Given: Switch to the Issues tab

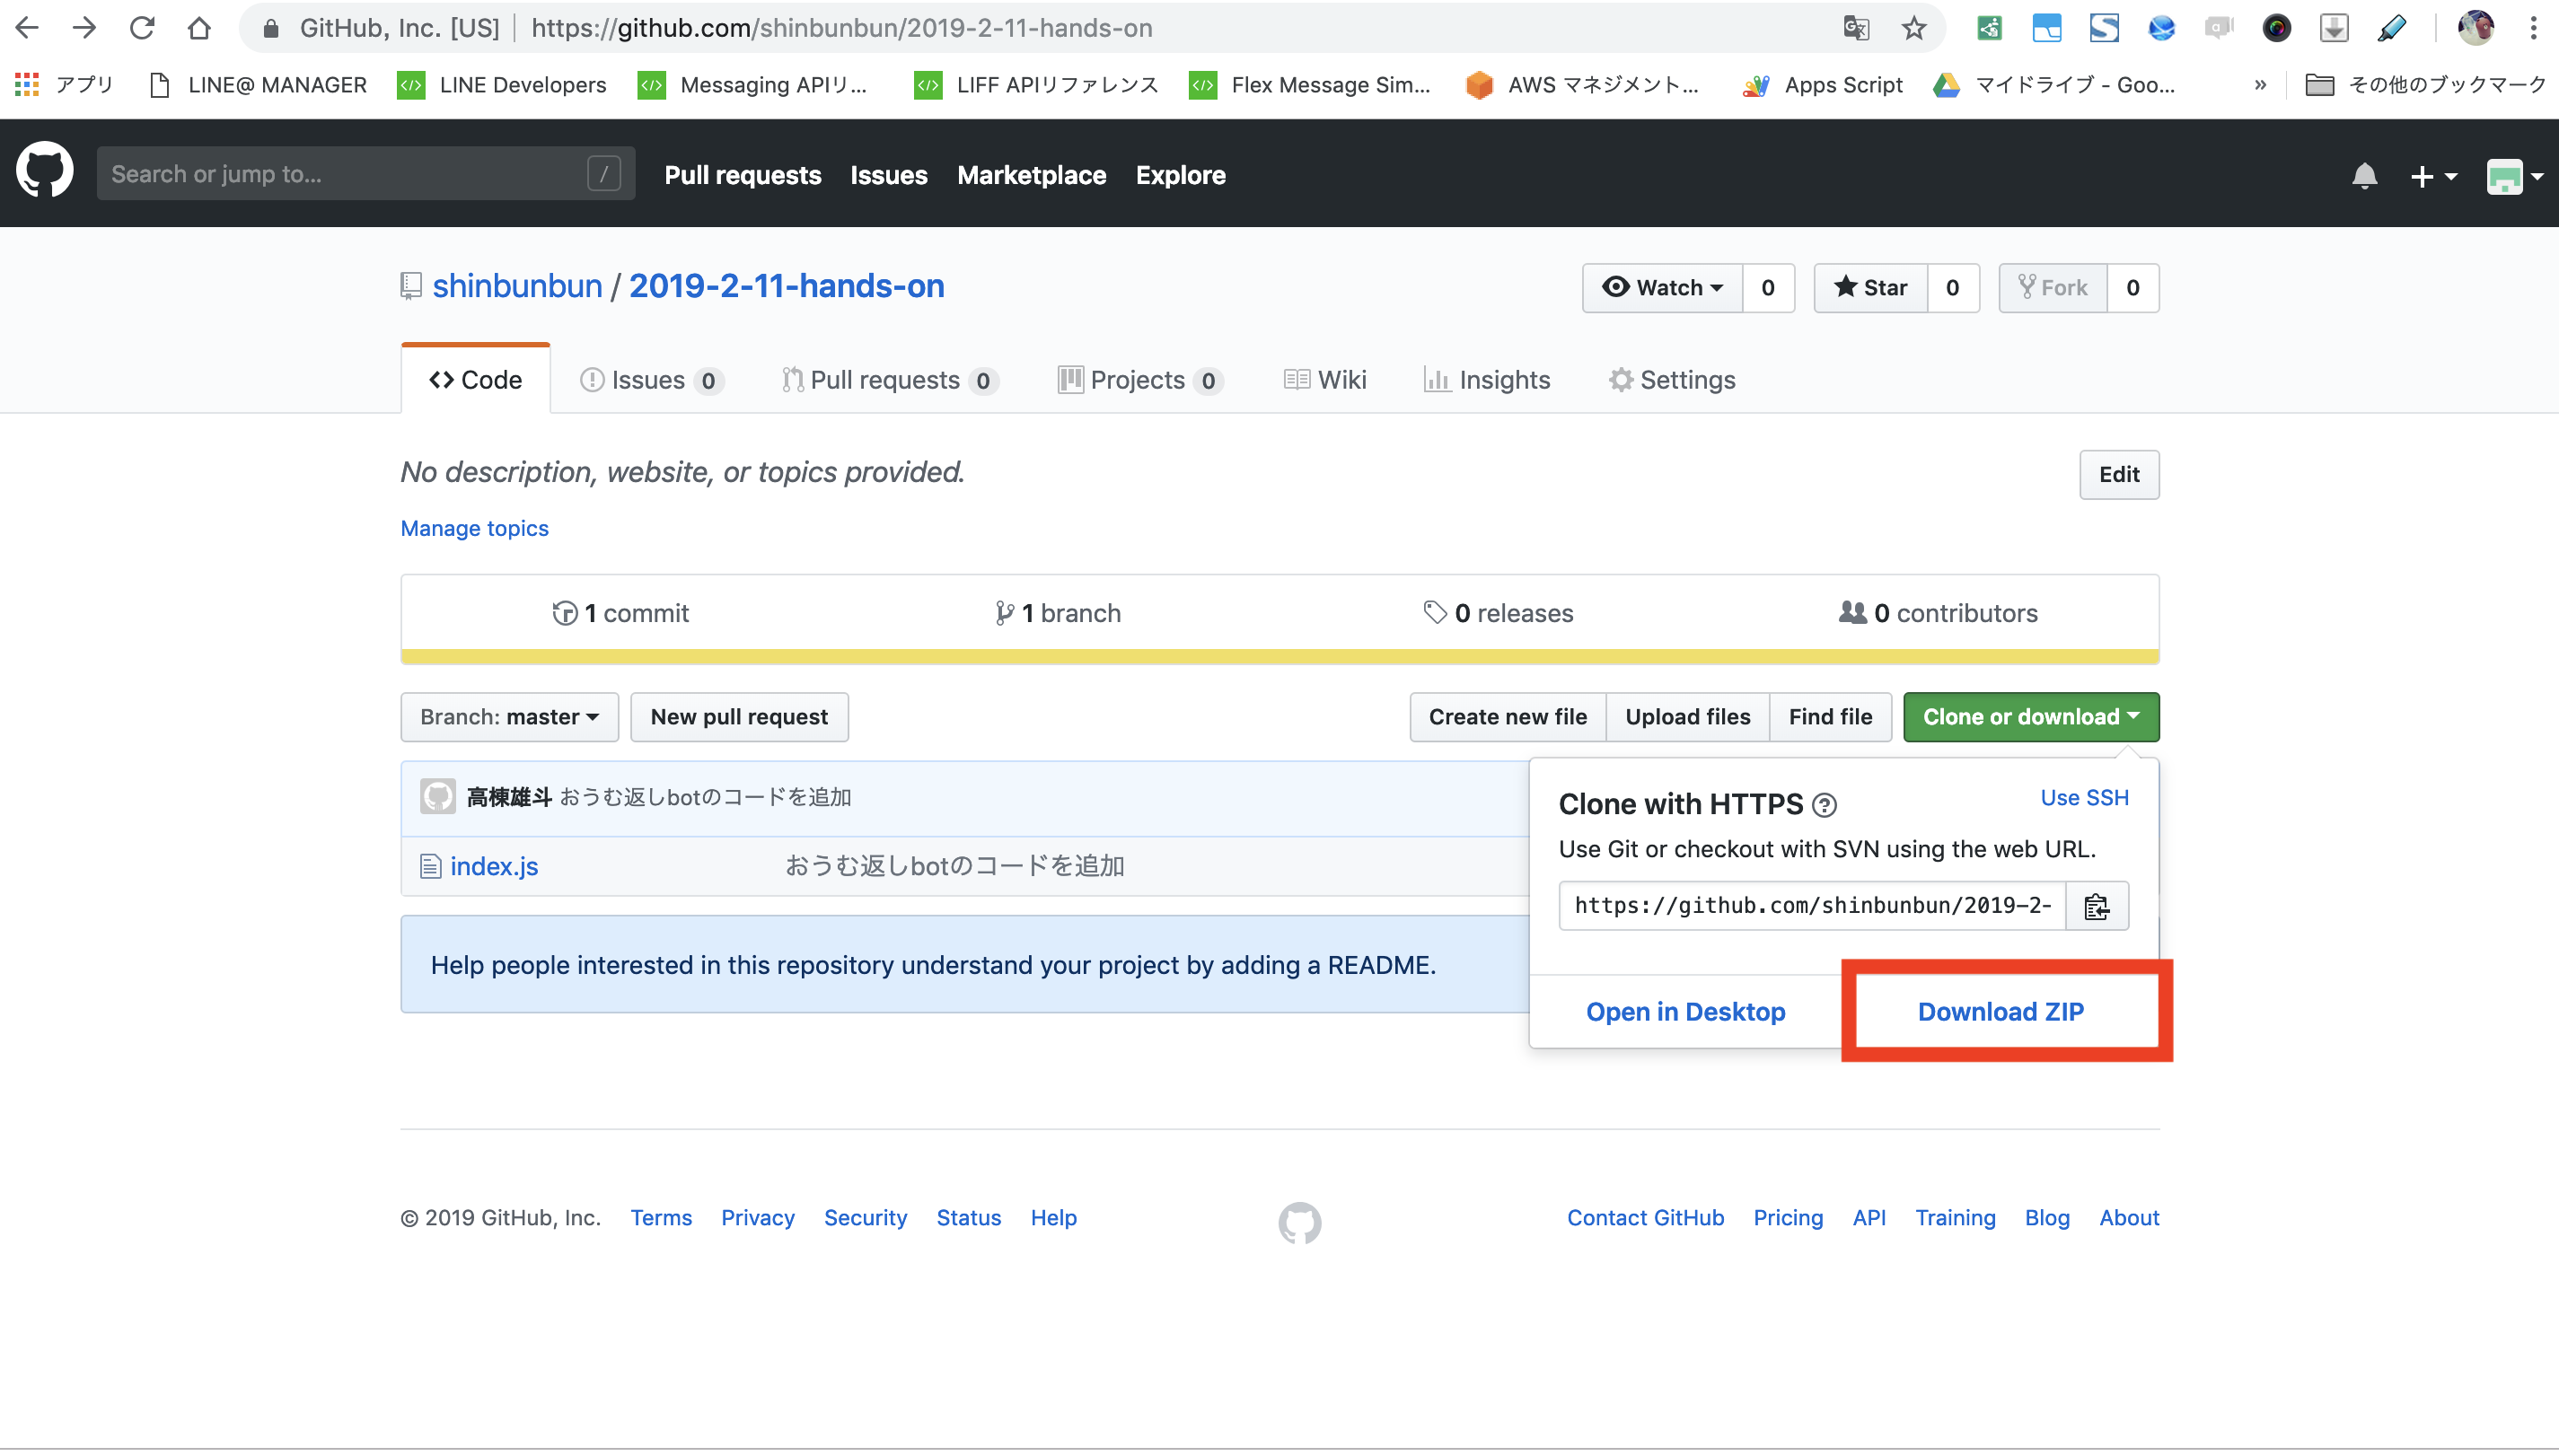Looking at the screenshot, I should click(x=651, y=380).
